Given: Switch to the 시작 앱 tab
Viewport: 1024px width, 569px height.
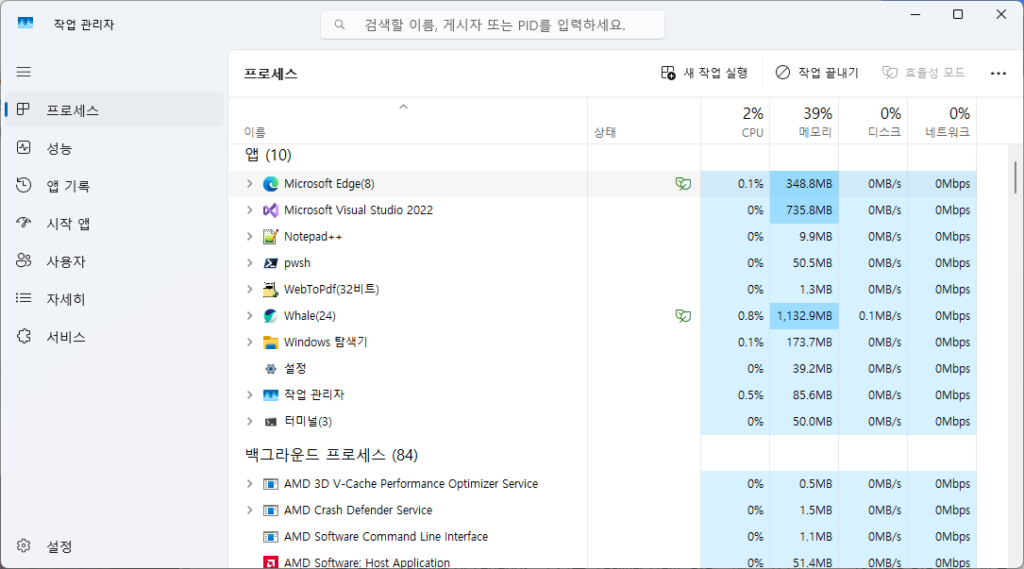Looking at the screenshot, I should 115,223.
